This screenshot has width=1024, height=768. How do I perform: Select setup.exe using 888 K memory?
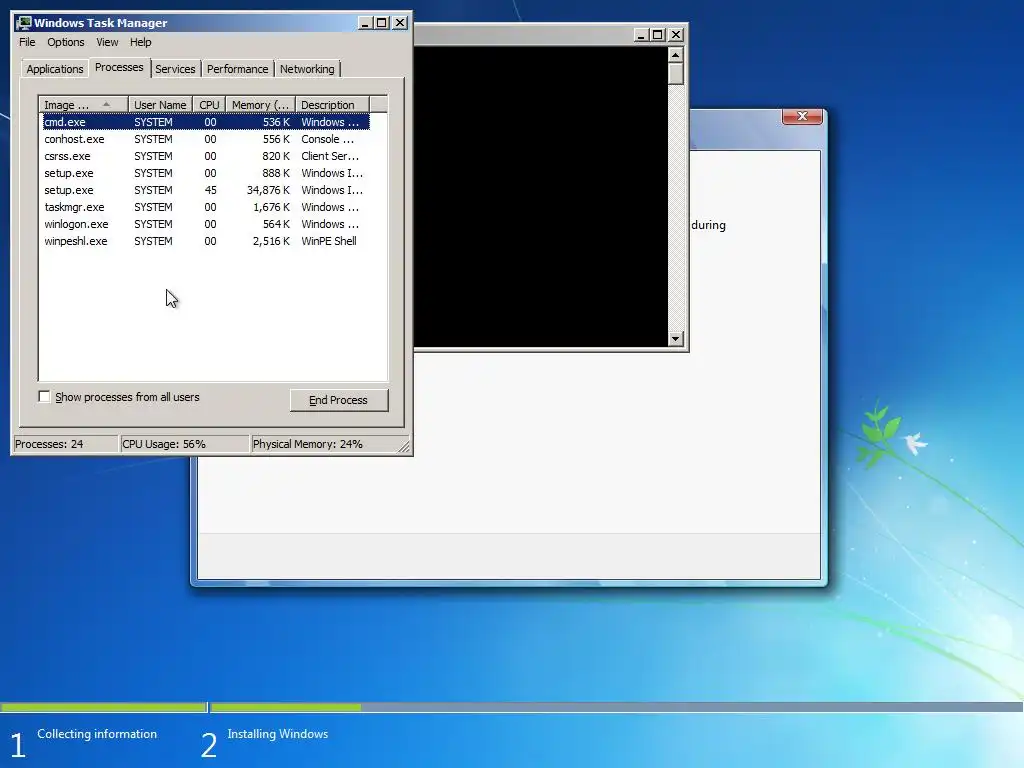[x=206, y=173]
